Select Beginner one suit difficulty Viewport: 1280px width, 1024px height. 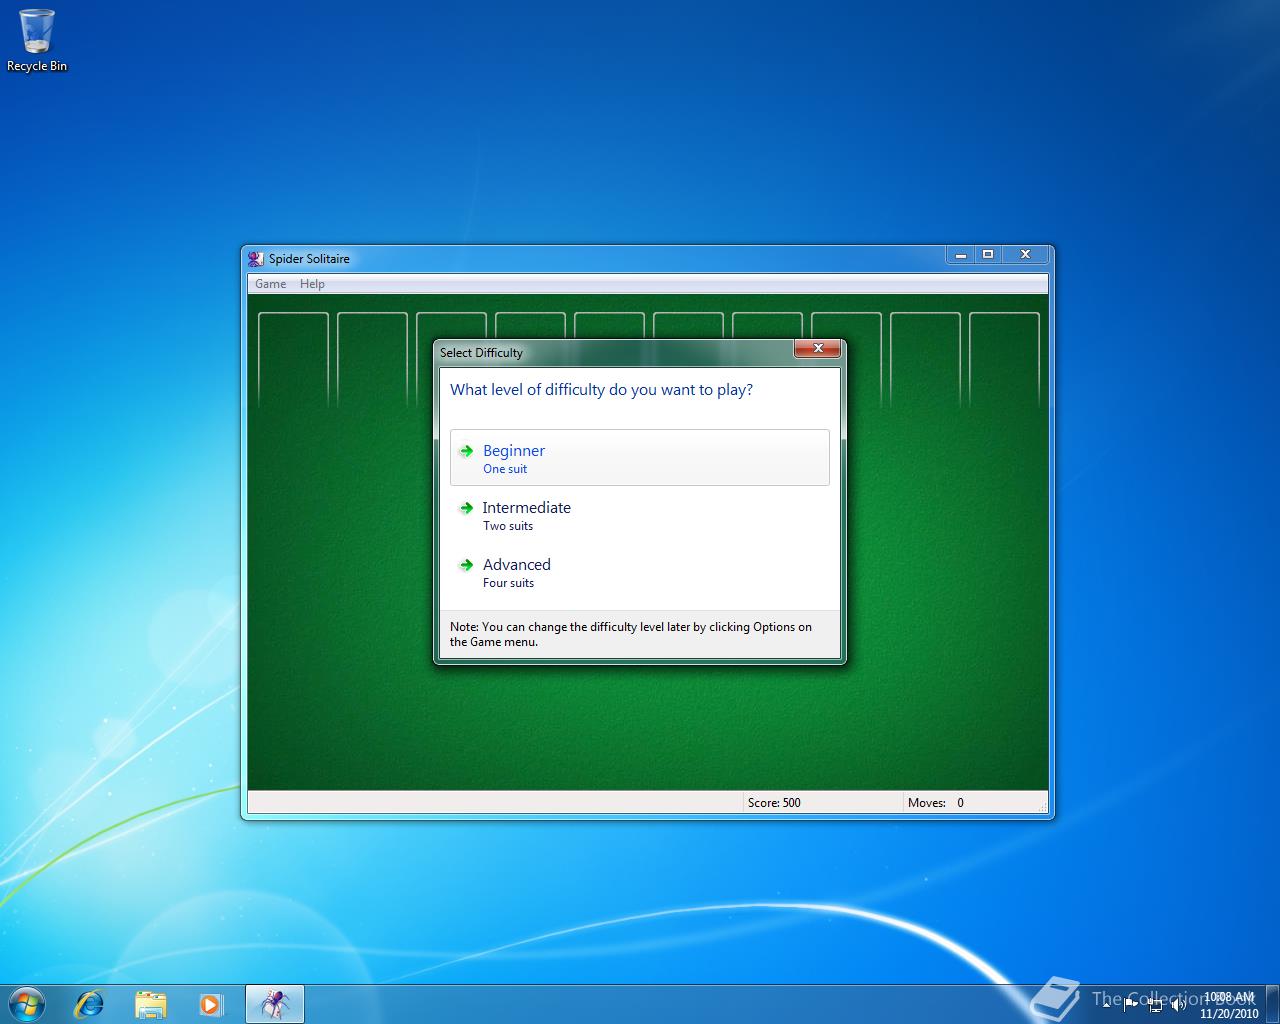pyautogui.click(x=639, y=458)
